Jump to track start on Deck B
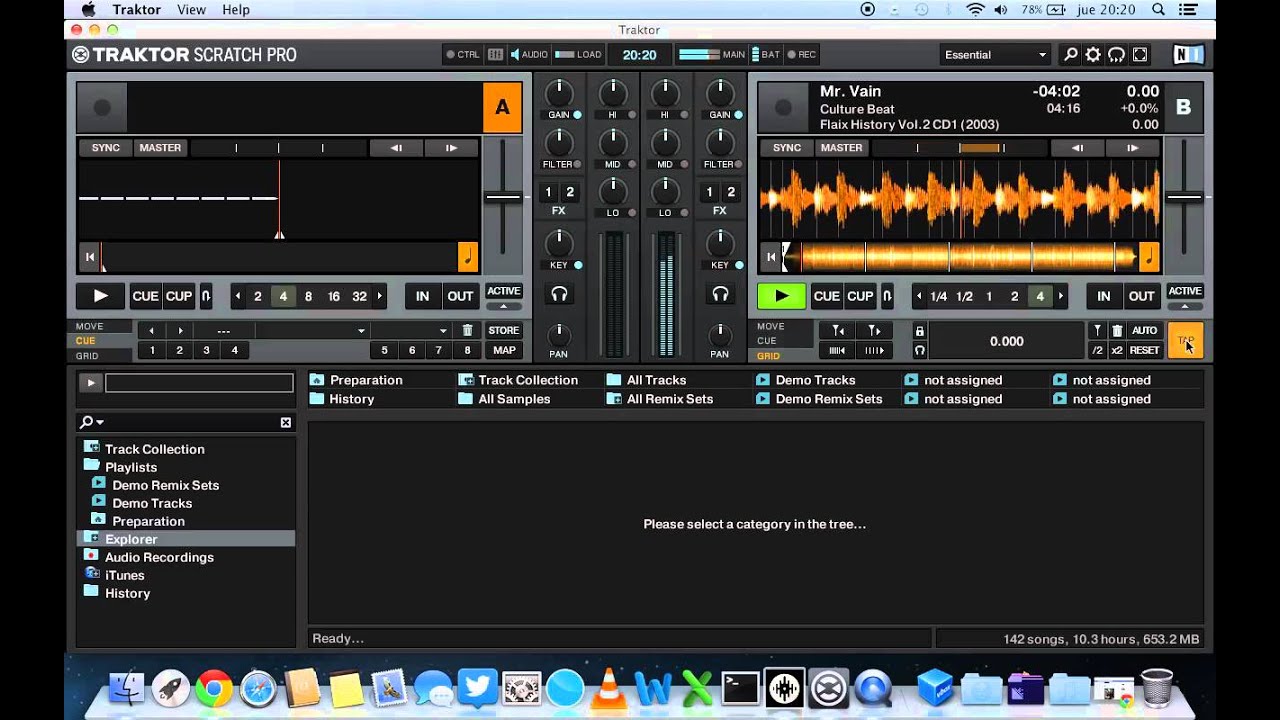1280x720 pixels. pyautogui.click(x=771, y=257)
